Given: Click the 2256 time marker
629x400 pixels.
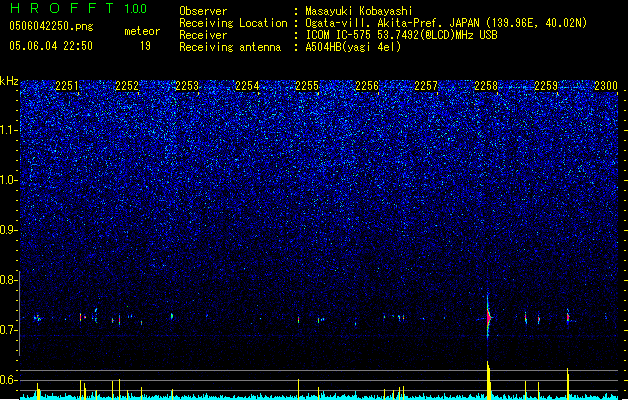Looking at the screenshot, I should [x=367, y=86].
